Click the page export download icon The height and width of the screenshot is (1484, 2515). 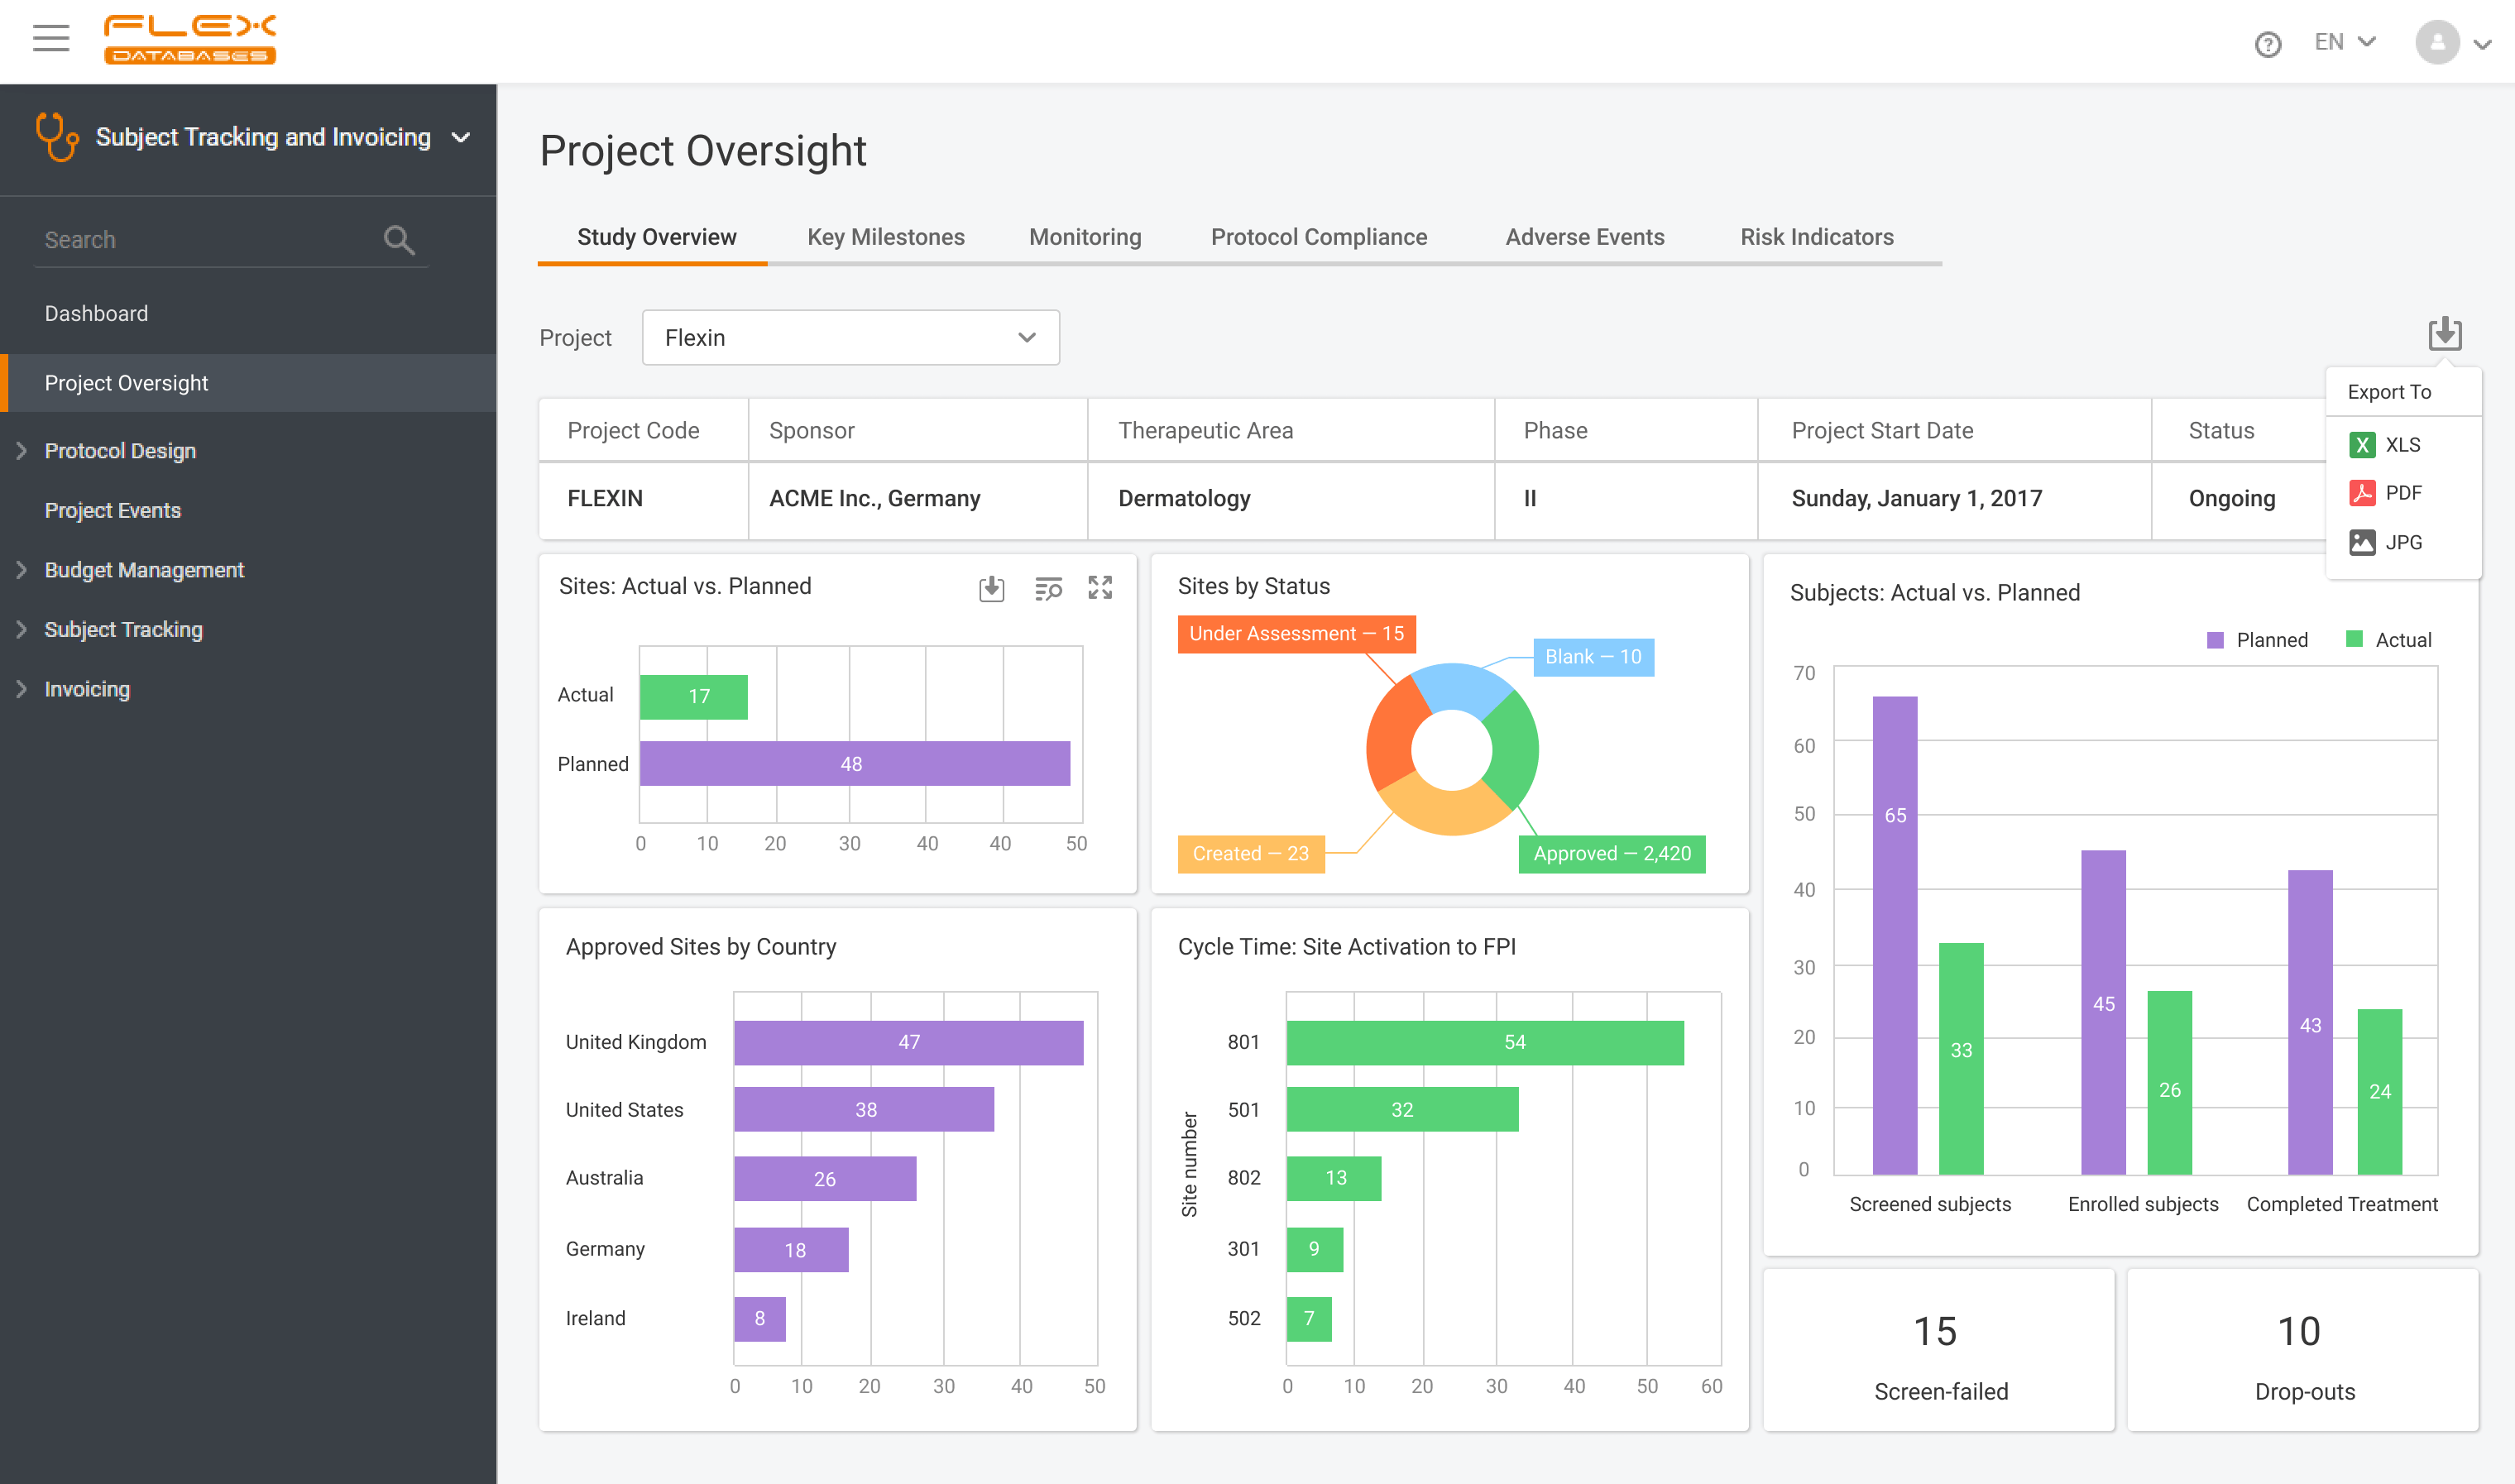2444,334
